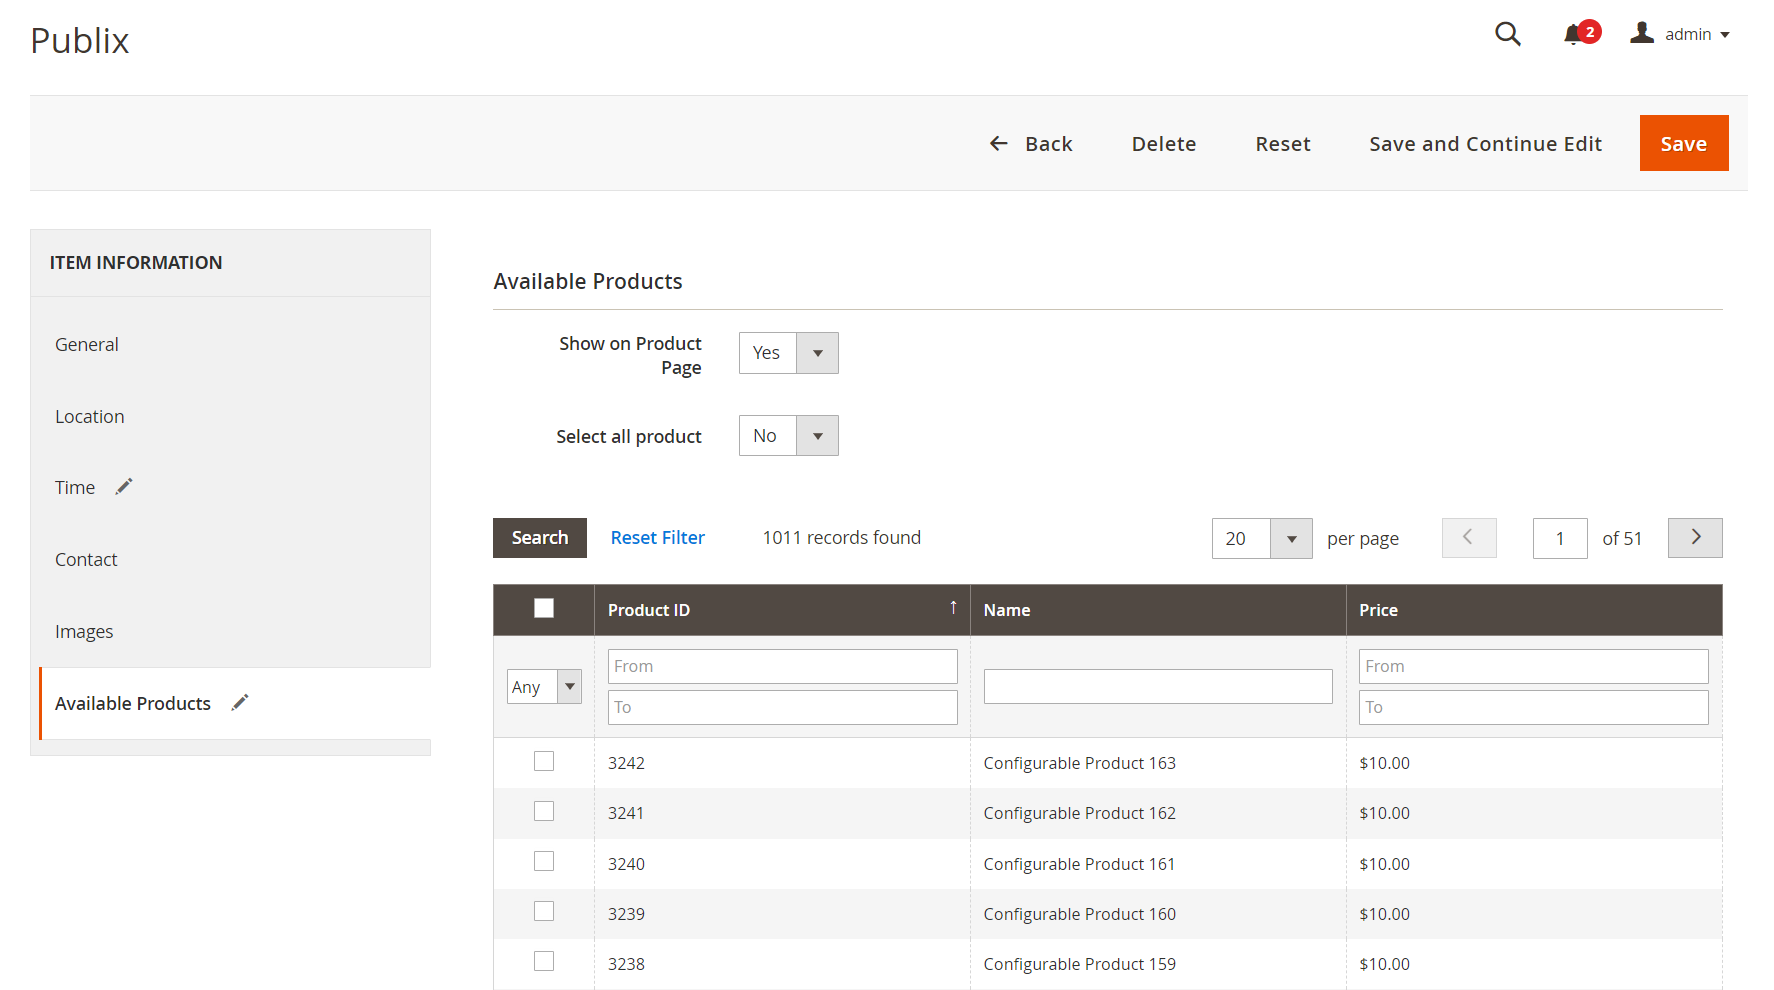Image resolution: width=1774 pixels, height=990 pixels.
Task: Go to next page of products
Action: pos(1694,538)
